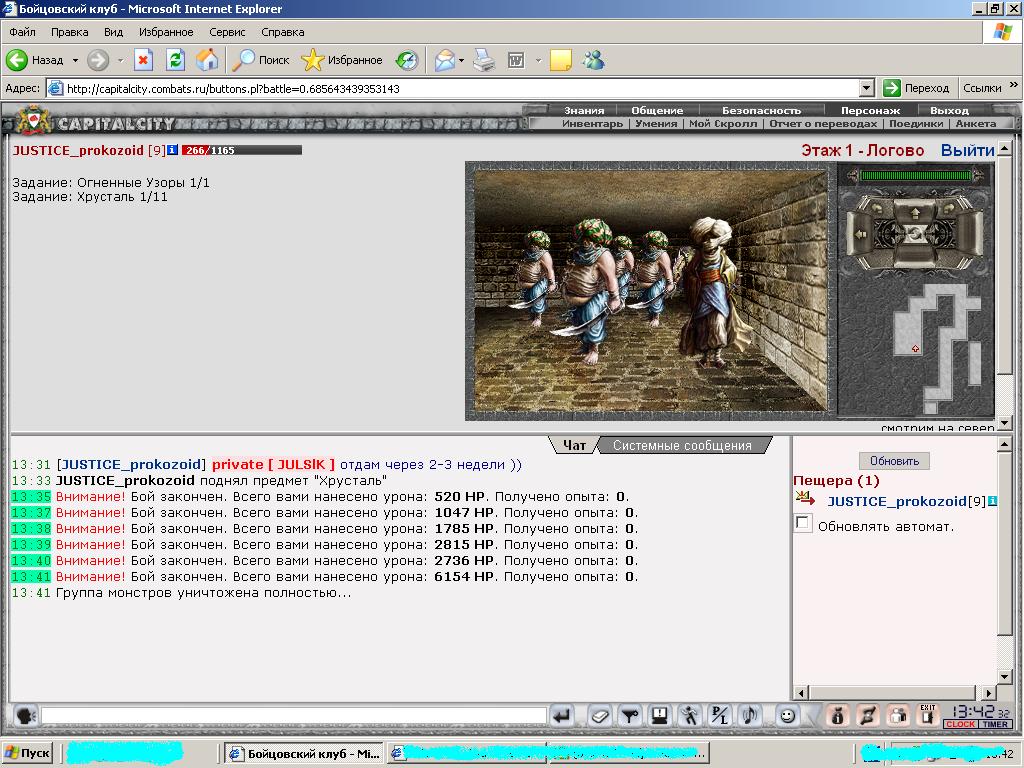
Task: Click IE Refresh toolbar button
Action: tap(175, 60)
